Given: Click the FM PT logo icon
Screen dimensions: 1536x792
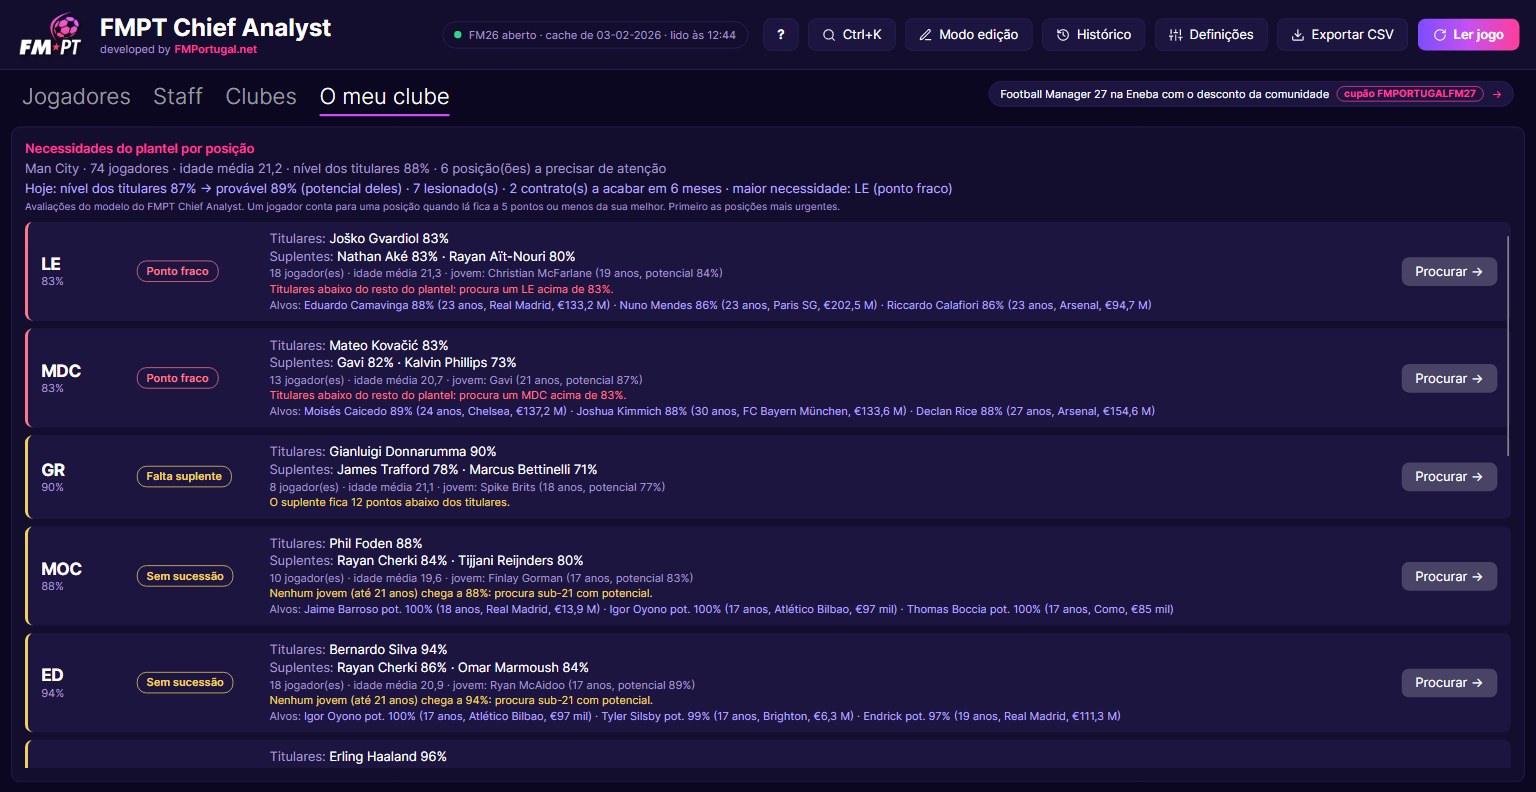Looking at the screenshot, I should [x=50, y=35].
